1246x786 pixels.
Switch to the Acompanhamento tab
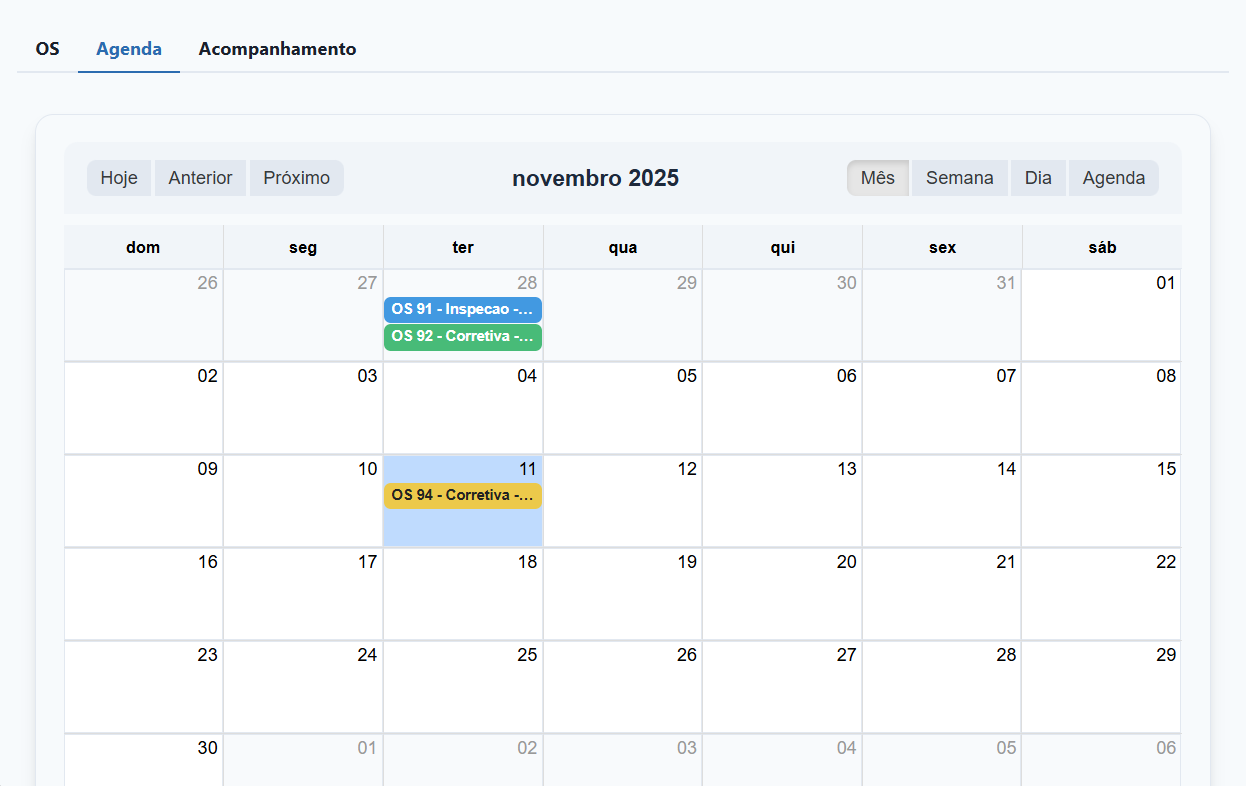coord(277,49)
